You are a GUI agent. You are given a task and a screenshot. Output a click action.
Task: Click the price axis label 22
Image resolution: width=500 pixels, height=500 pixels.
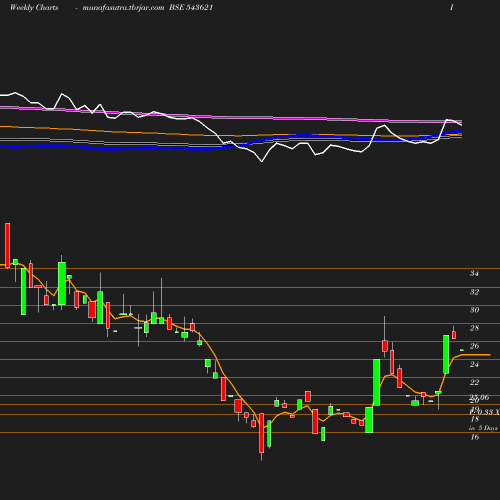(x=474, y=382)
